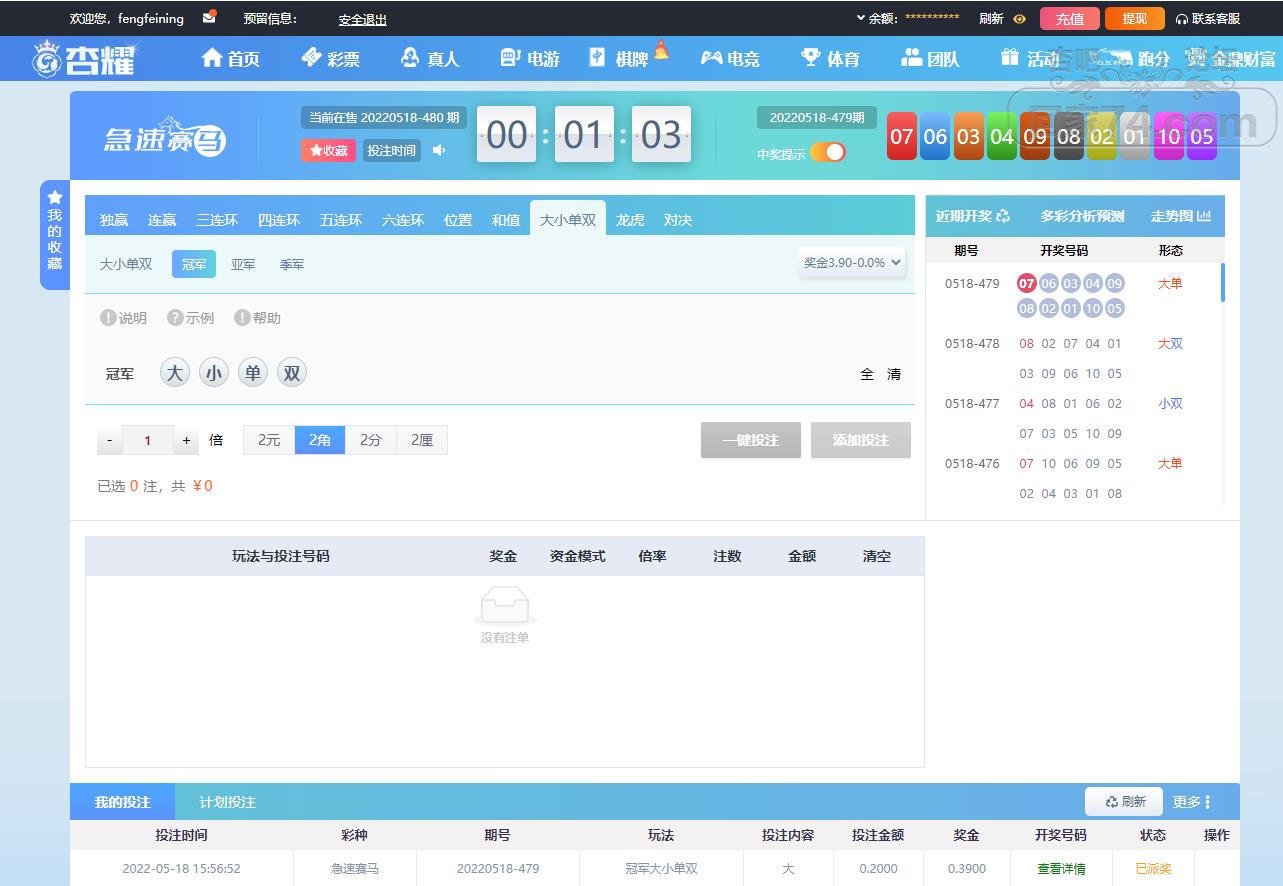Click 查看详情 link in bet row
The image size is (1283, 886).
tap(1060, 869)
